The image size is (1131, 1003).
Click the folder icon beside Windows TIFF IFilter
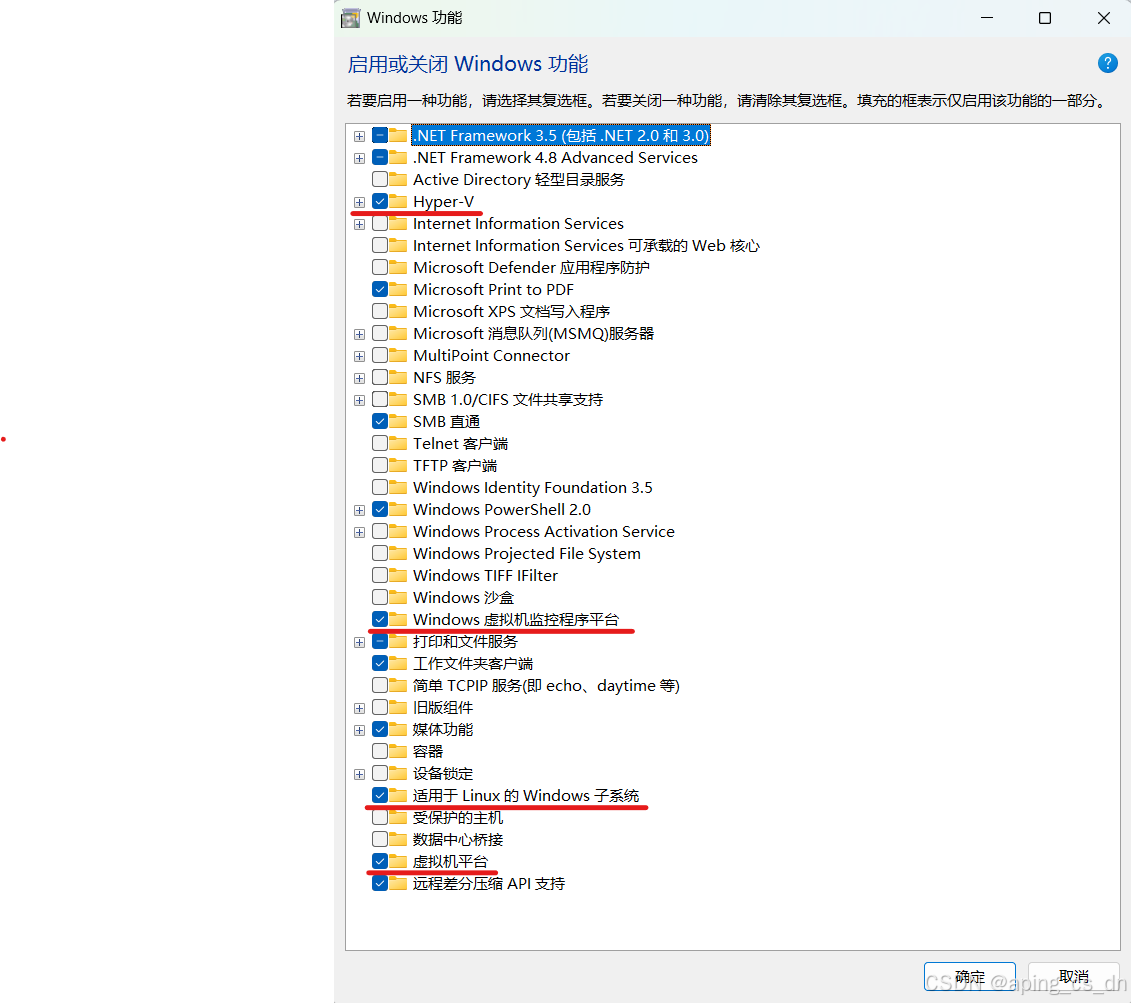point(398,575)
